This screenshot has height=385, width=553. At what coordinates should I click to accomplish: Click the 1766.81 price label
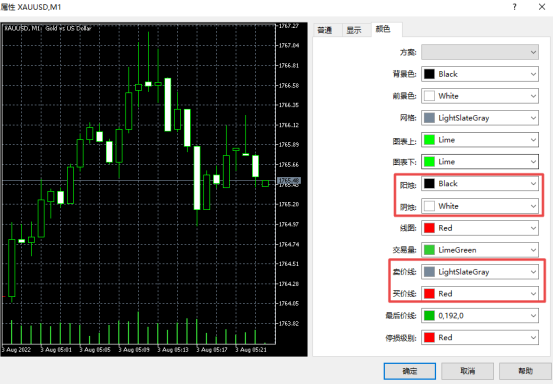point(289,66)
